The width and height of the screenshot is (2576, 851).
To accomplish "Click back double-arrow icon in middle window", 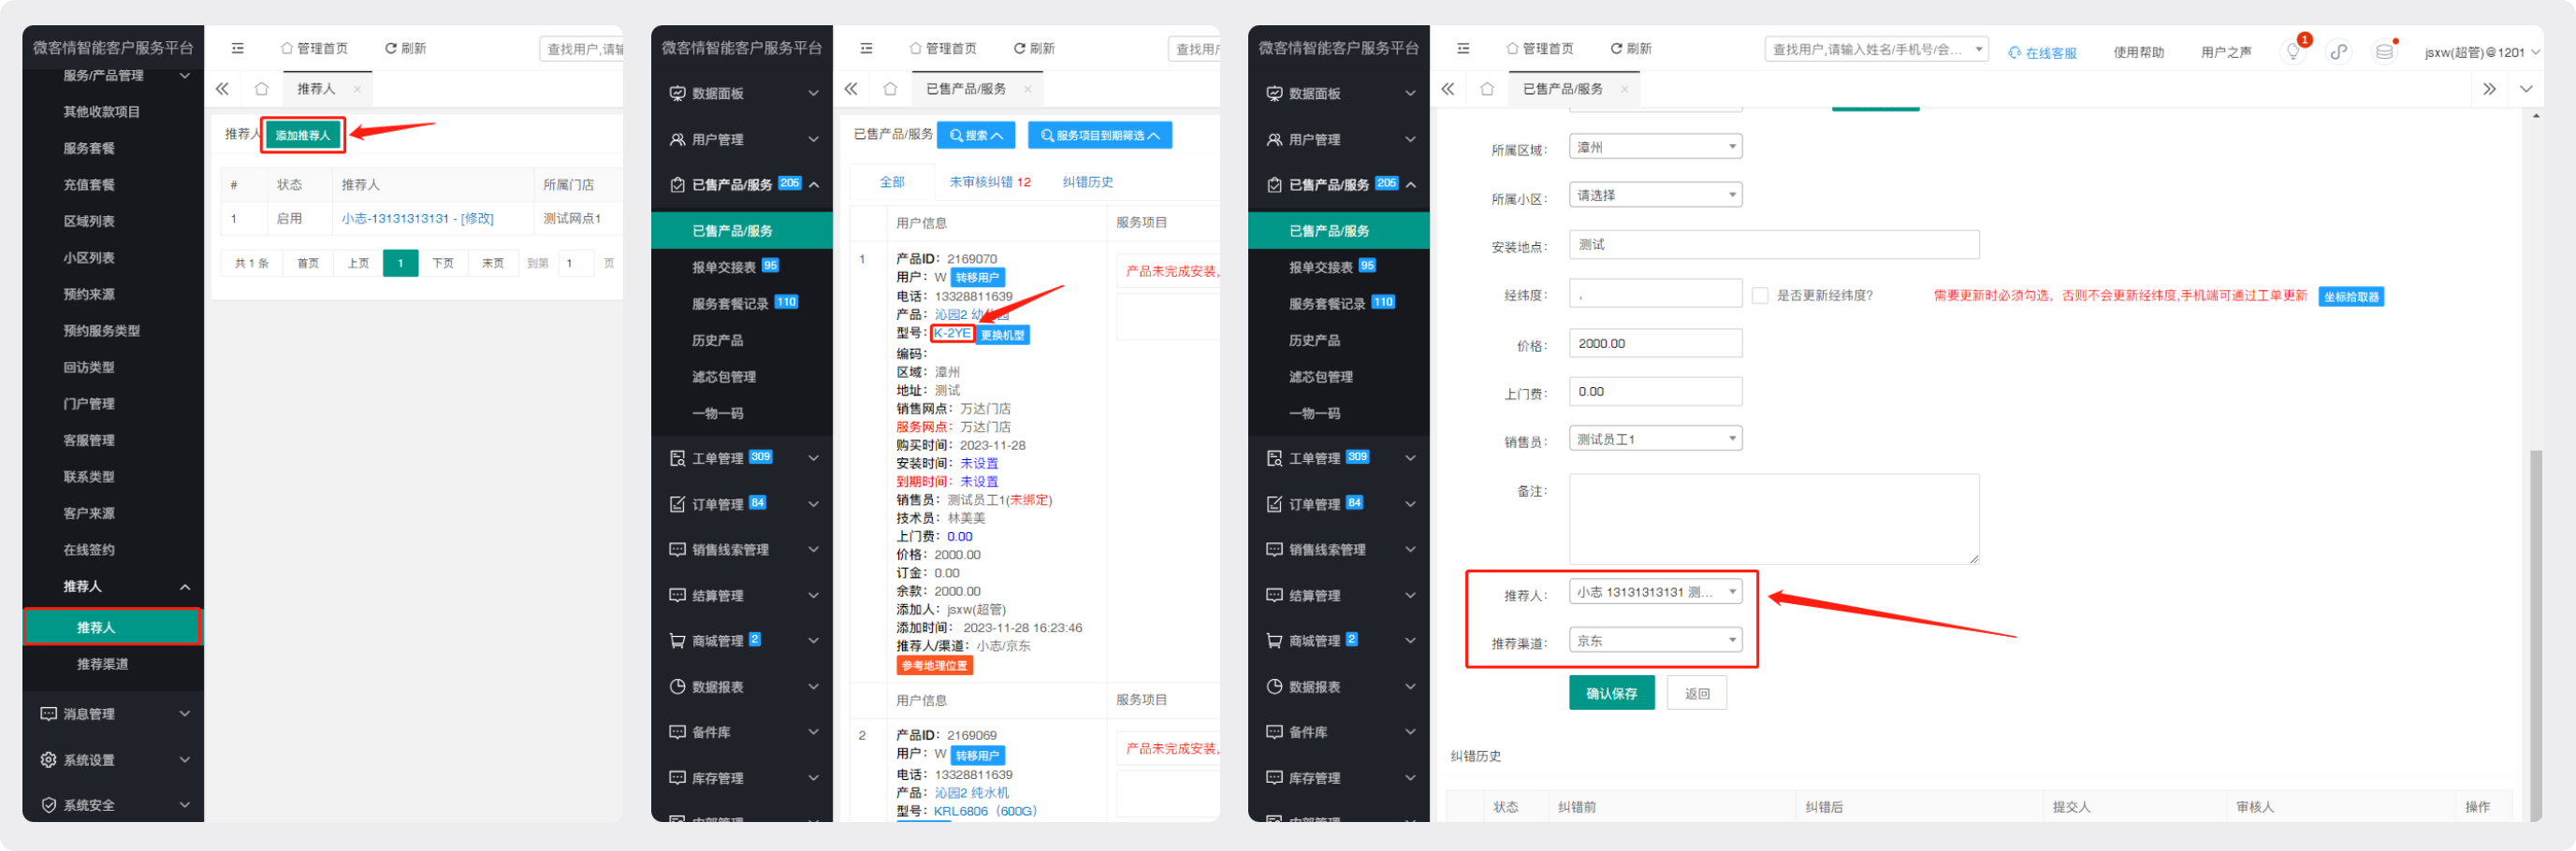I will (851, 89).
